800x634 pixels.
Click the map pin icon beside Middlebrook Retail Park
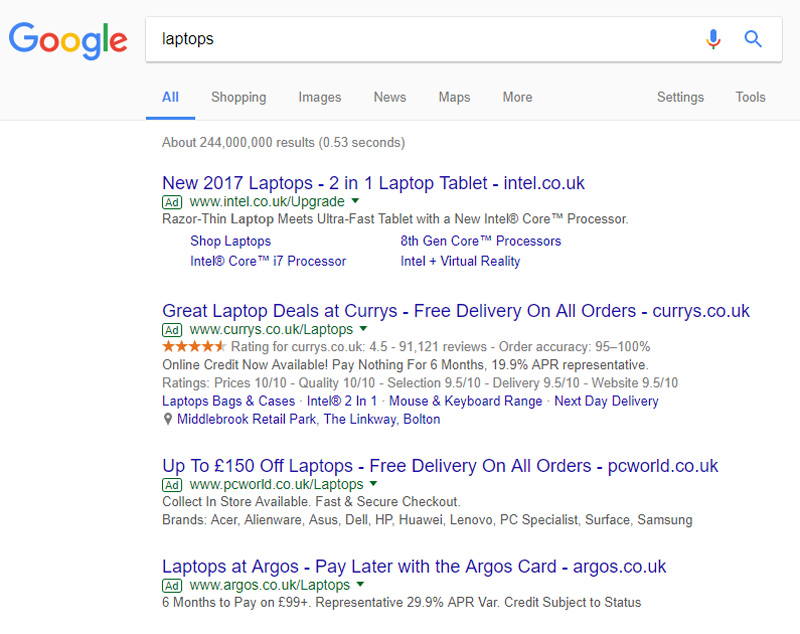[167, 420]
